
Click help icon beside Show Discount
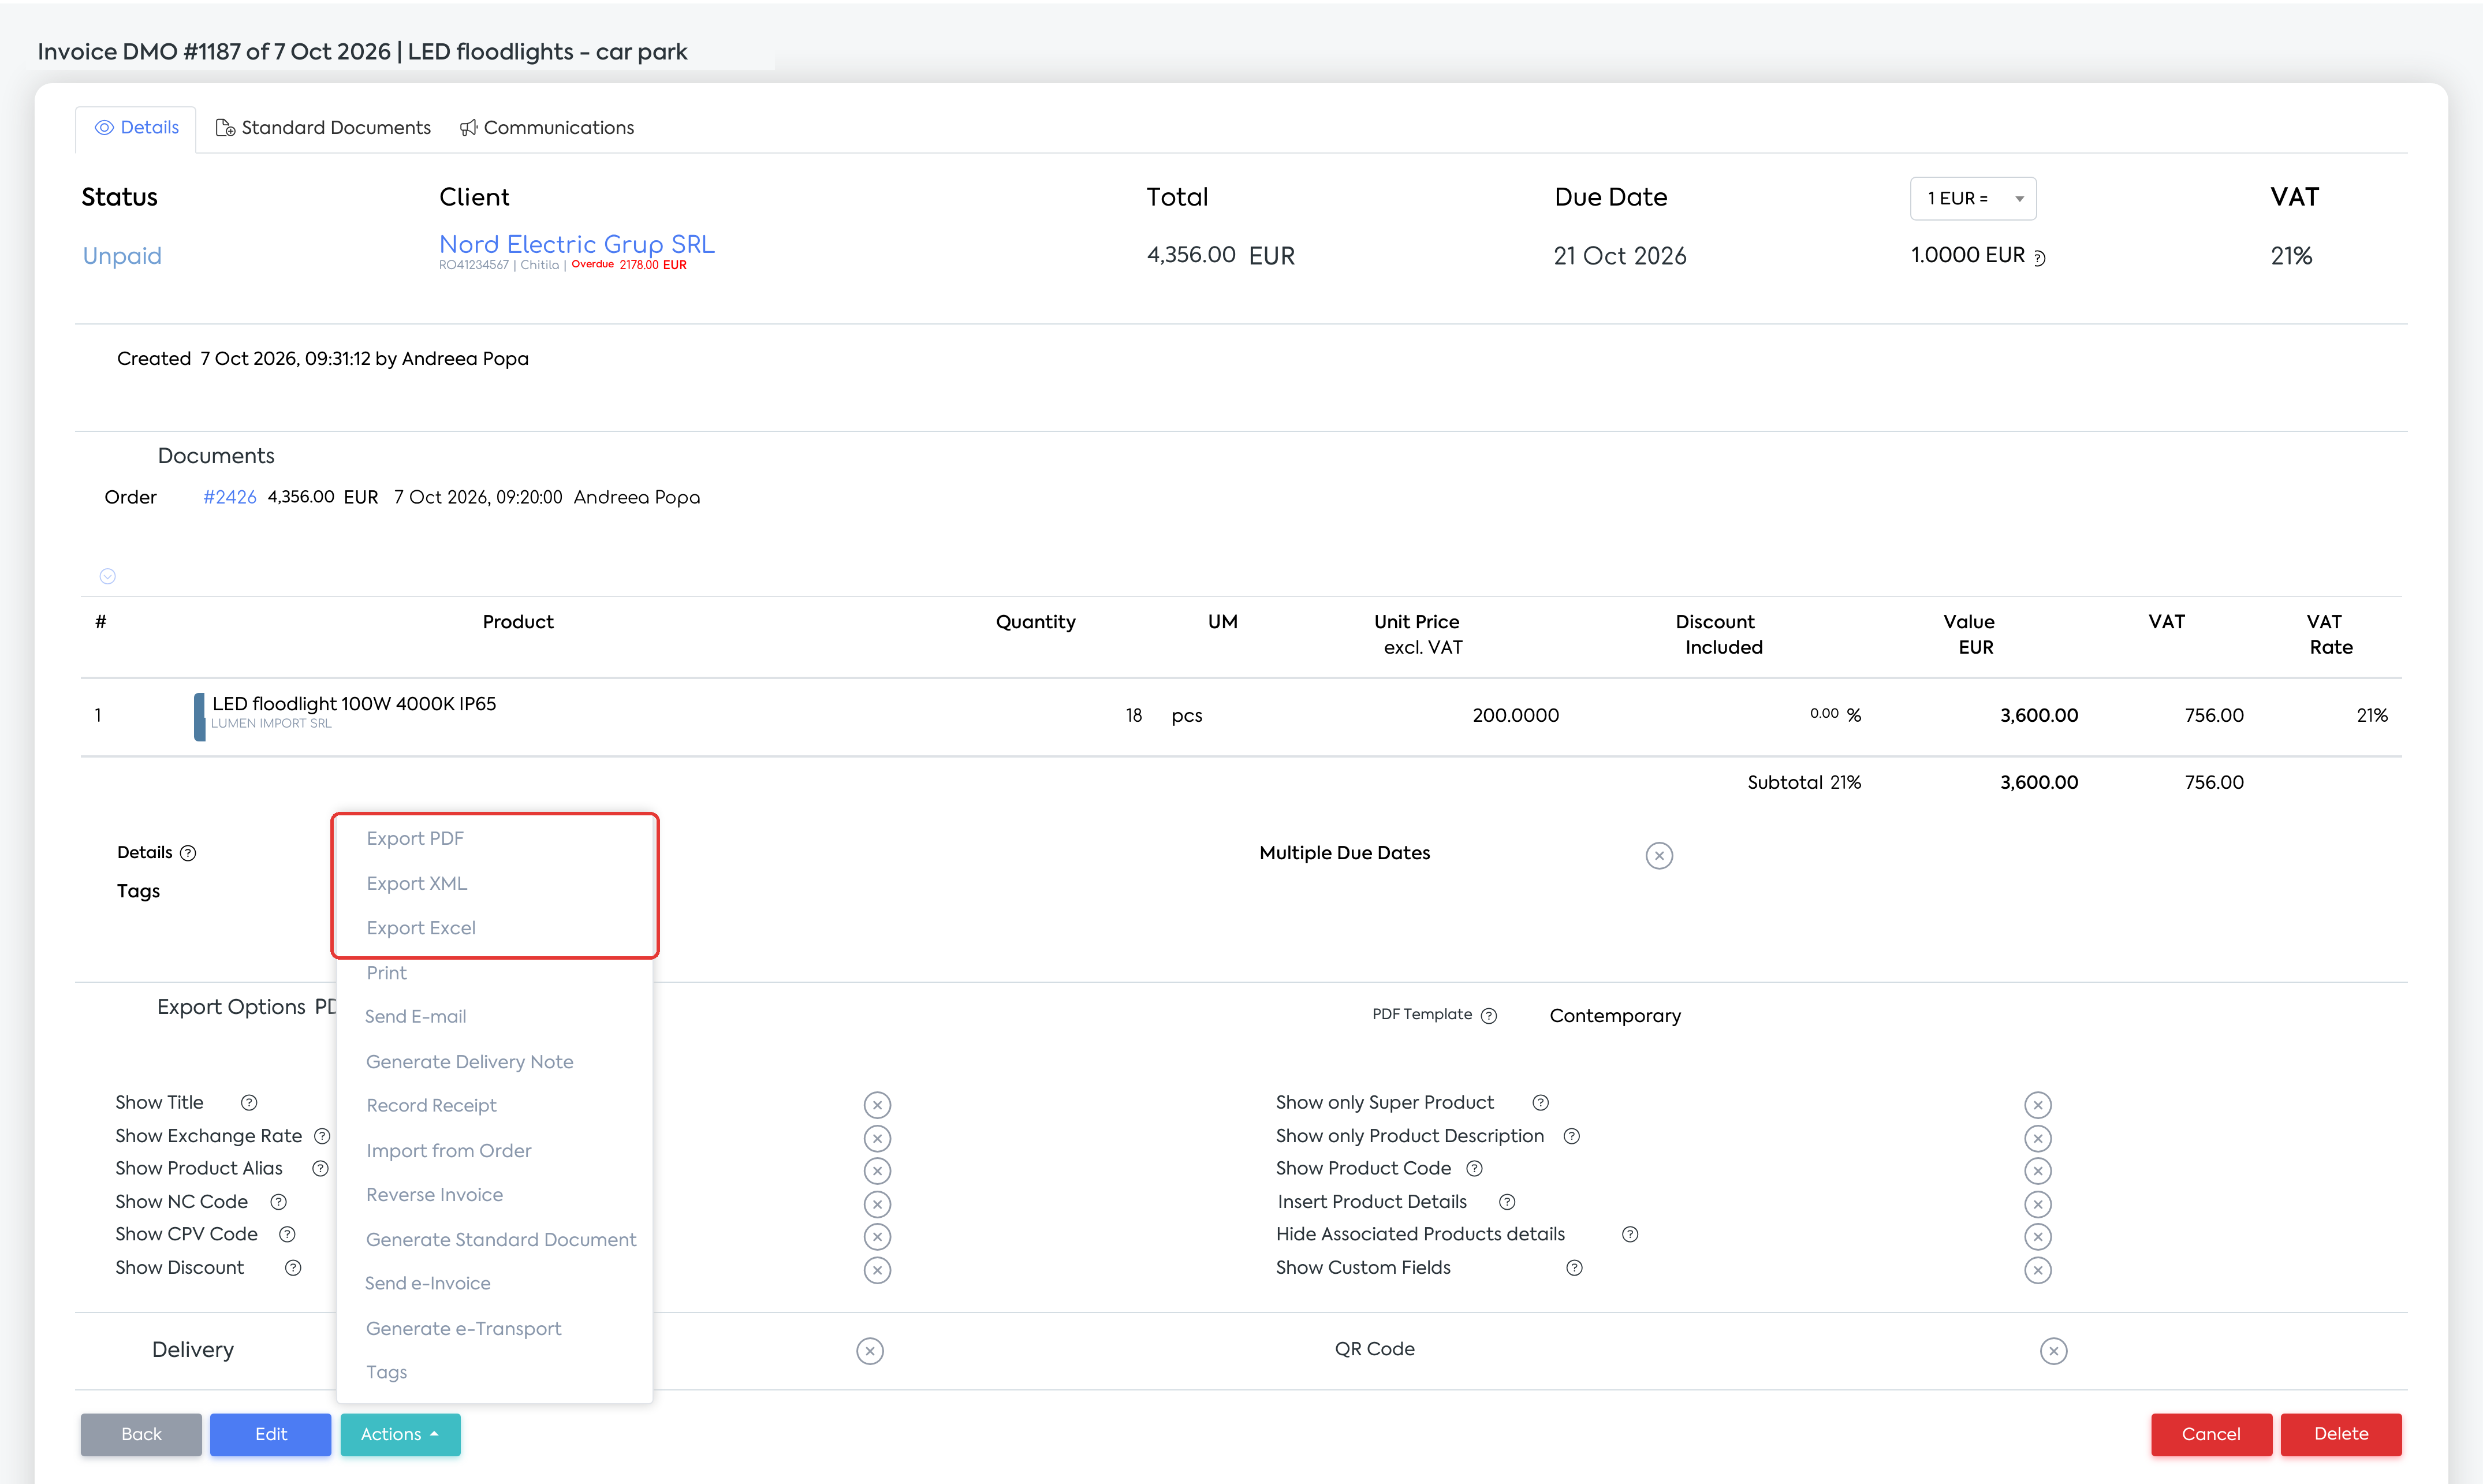point(293,1268)
